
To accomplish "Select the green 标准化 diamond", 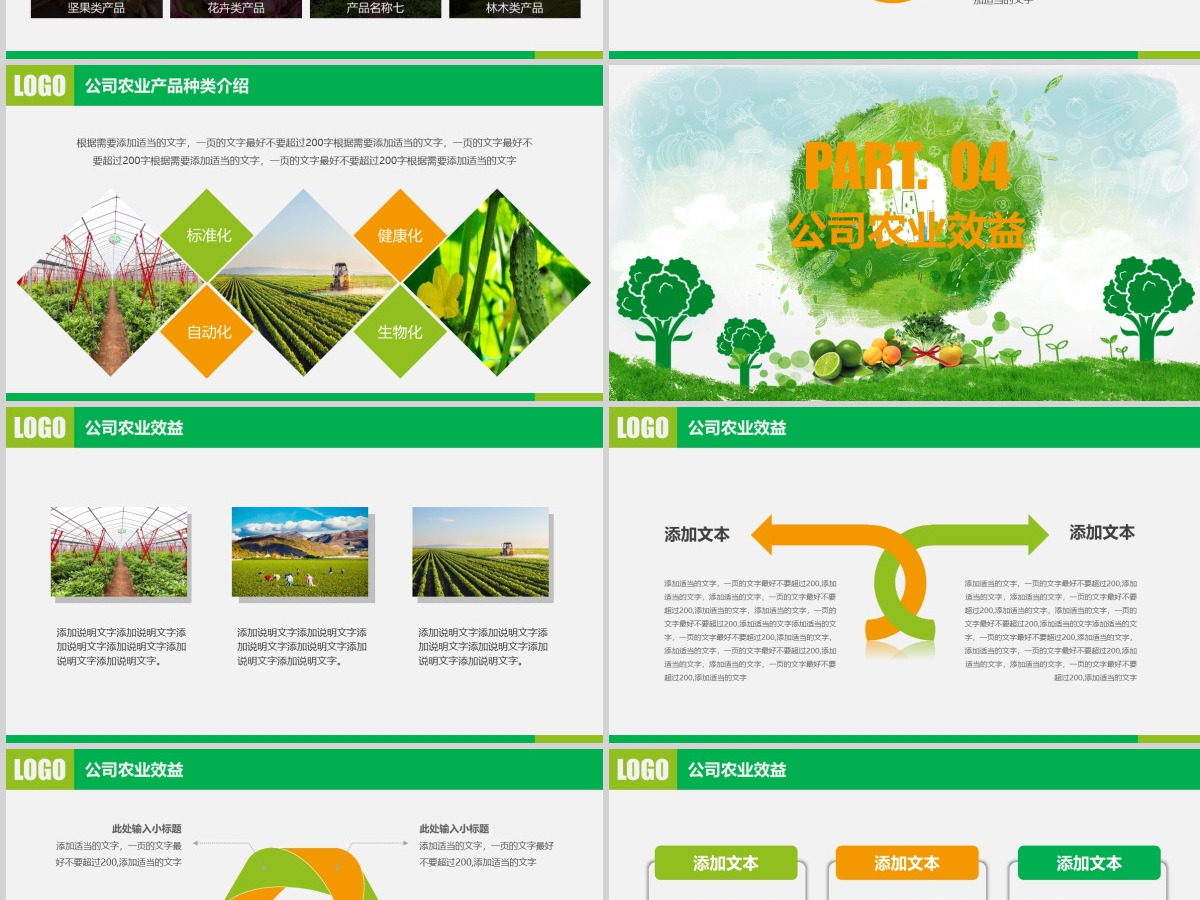I will tap(209, 236).
